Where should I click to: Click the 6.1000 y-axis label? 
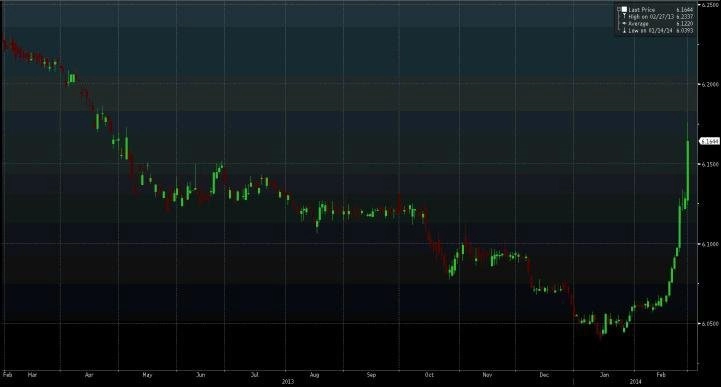pos(710,244)
